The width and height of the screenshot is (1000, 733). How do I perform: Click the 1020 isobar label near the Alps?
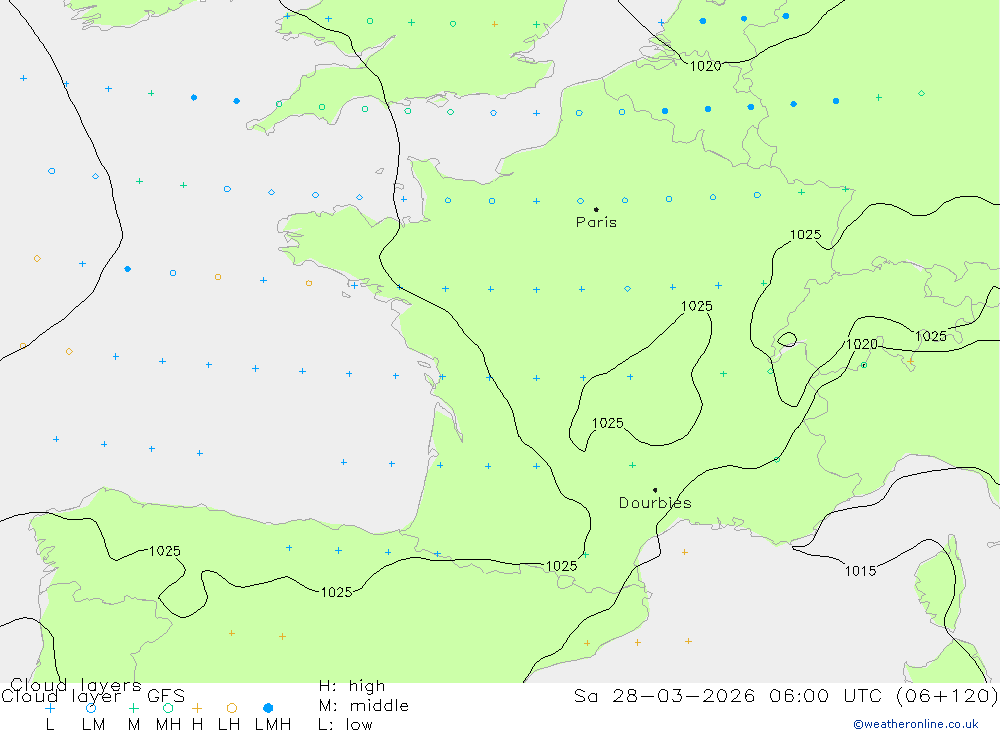click(x=862, y=344)
